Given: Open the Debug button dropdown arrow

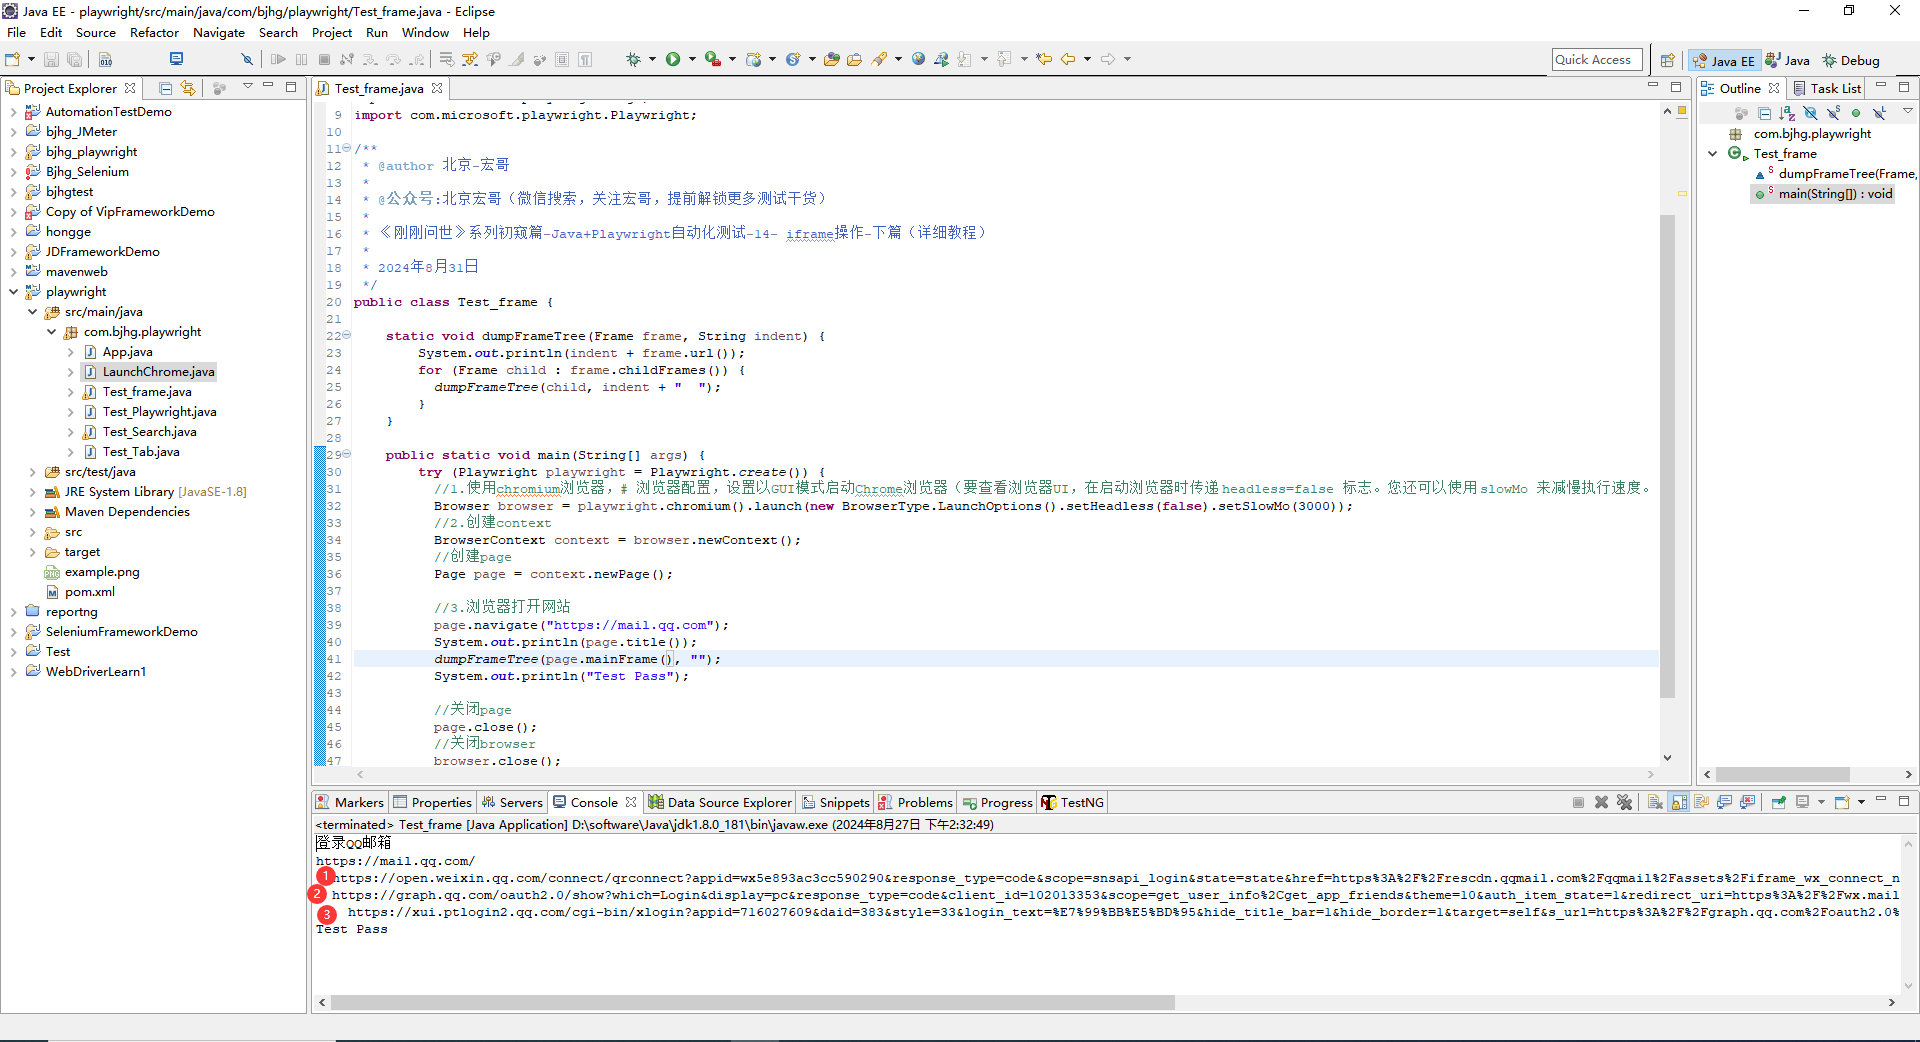Looking at the screenshot, I should pyautogui.click(x=652, y=59).
